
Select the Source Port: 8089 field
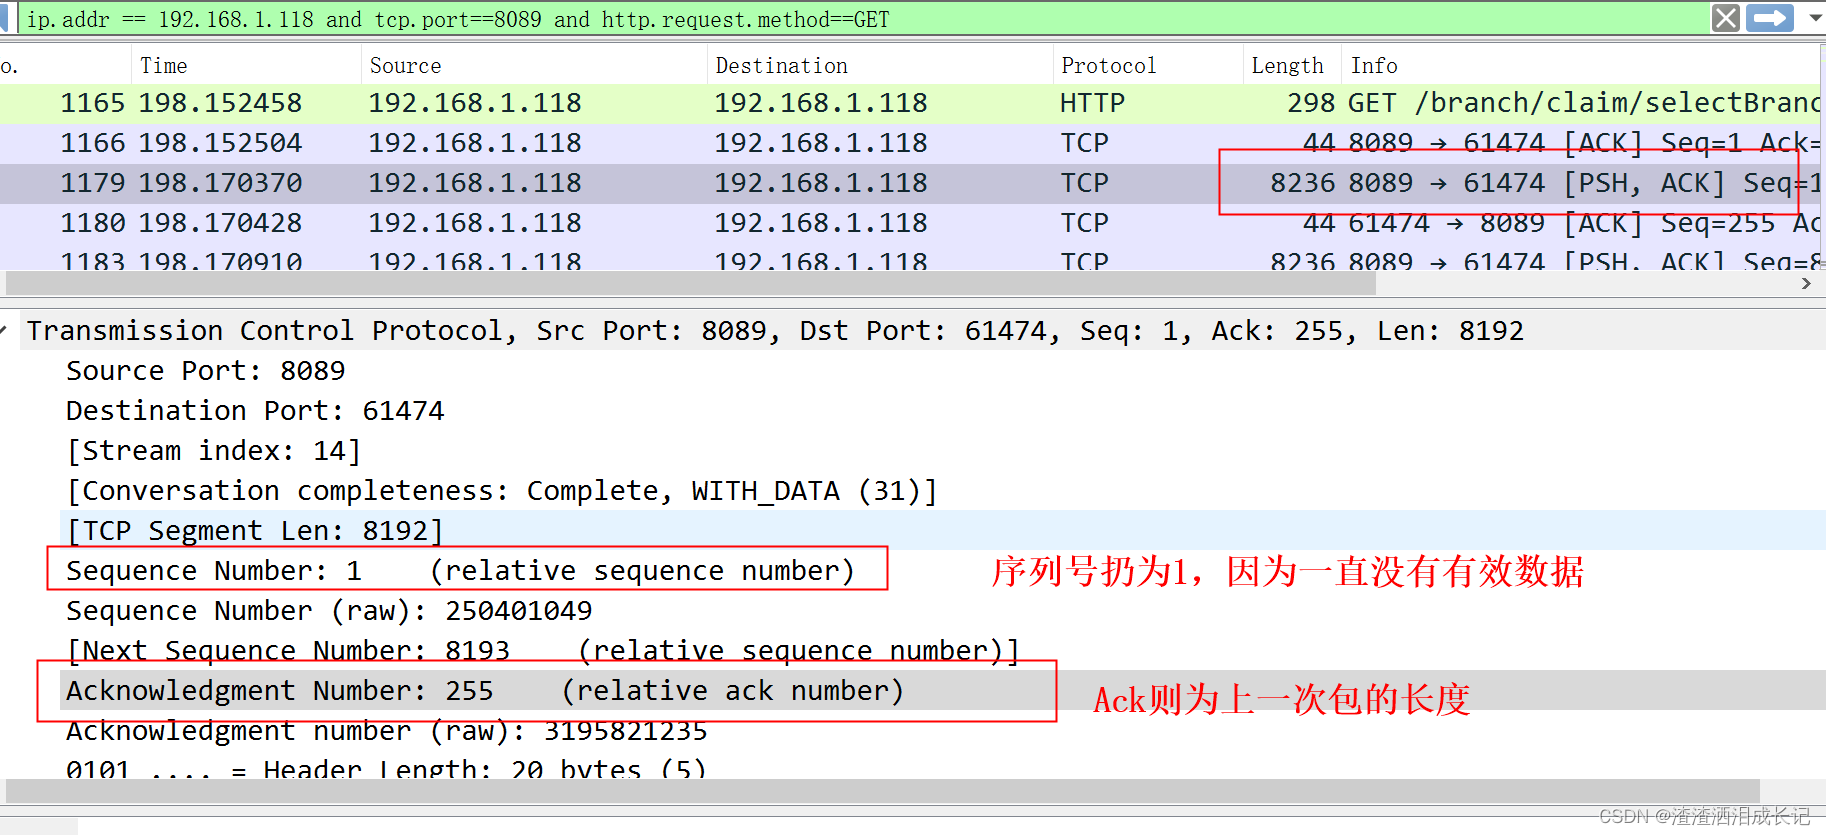click(205, 371)
